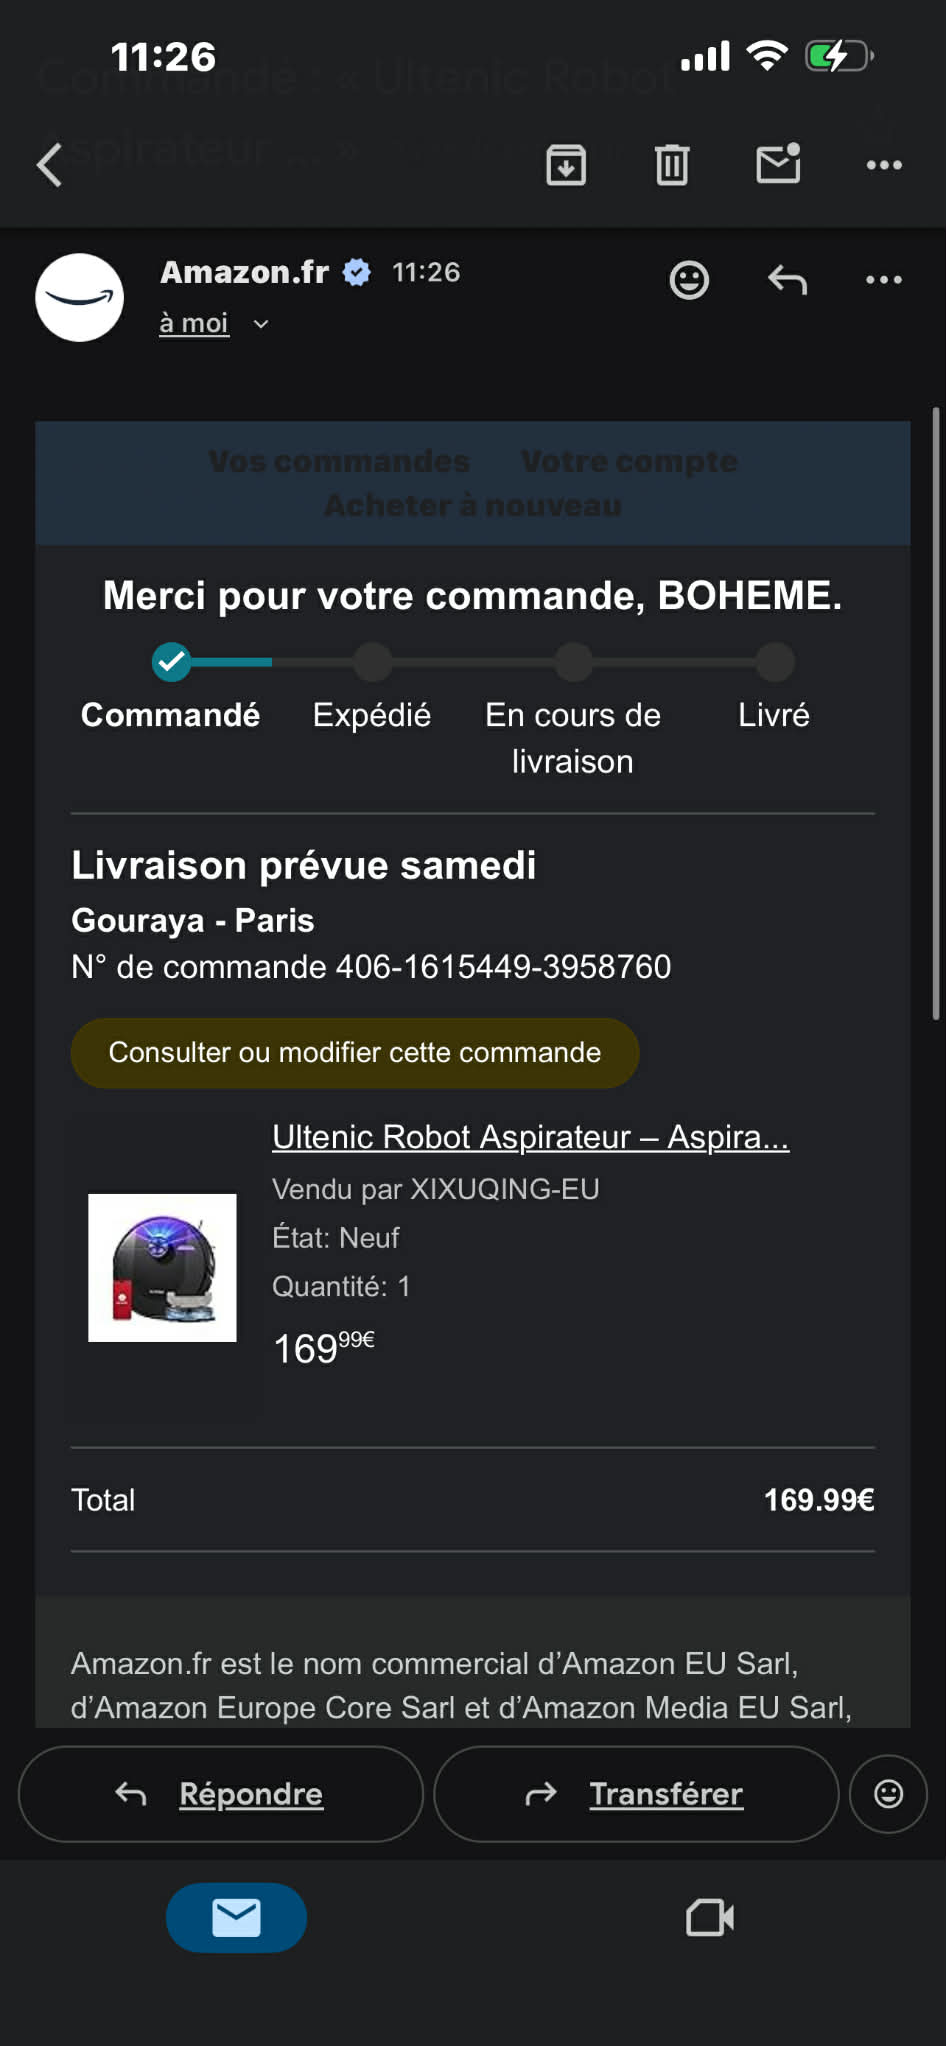Tap the "à moi" recipient link
This screenshot has height=2046, width=946.
pos(194,323)
